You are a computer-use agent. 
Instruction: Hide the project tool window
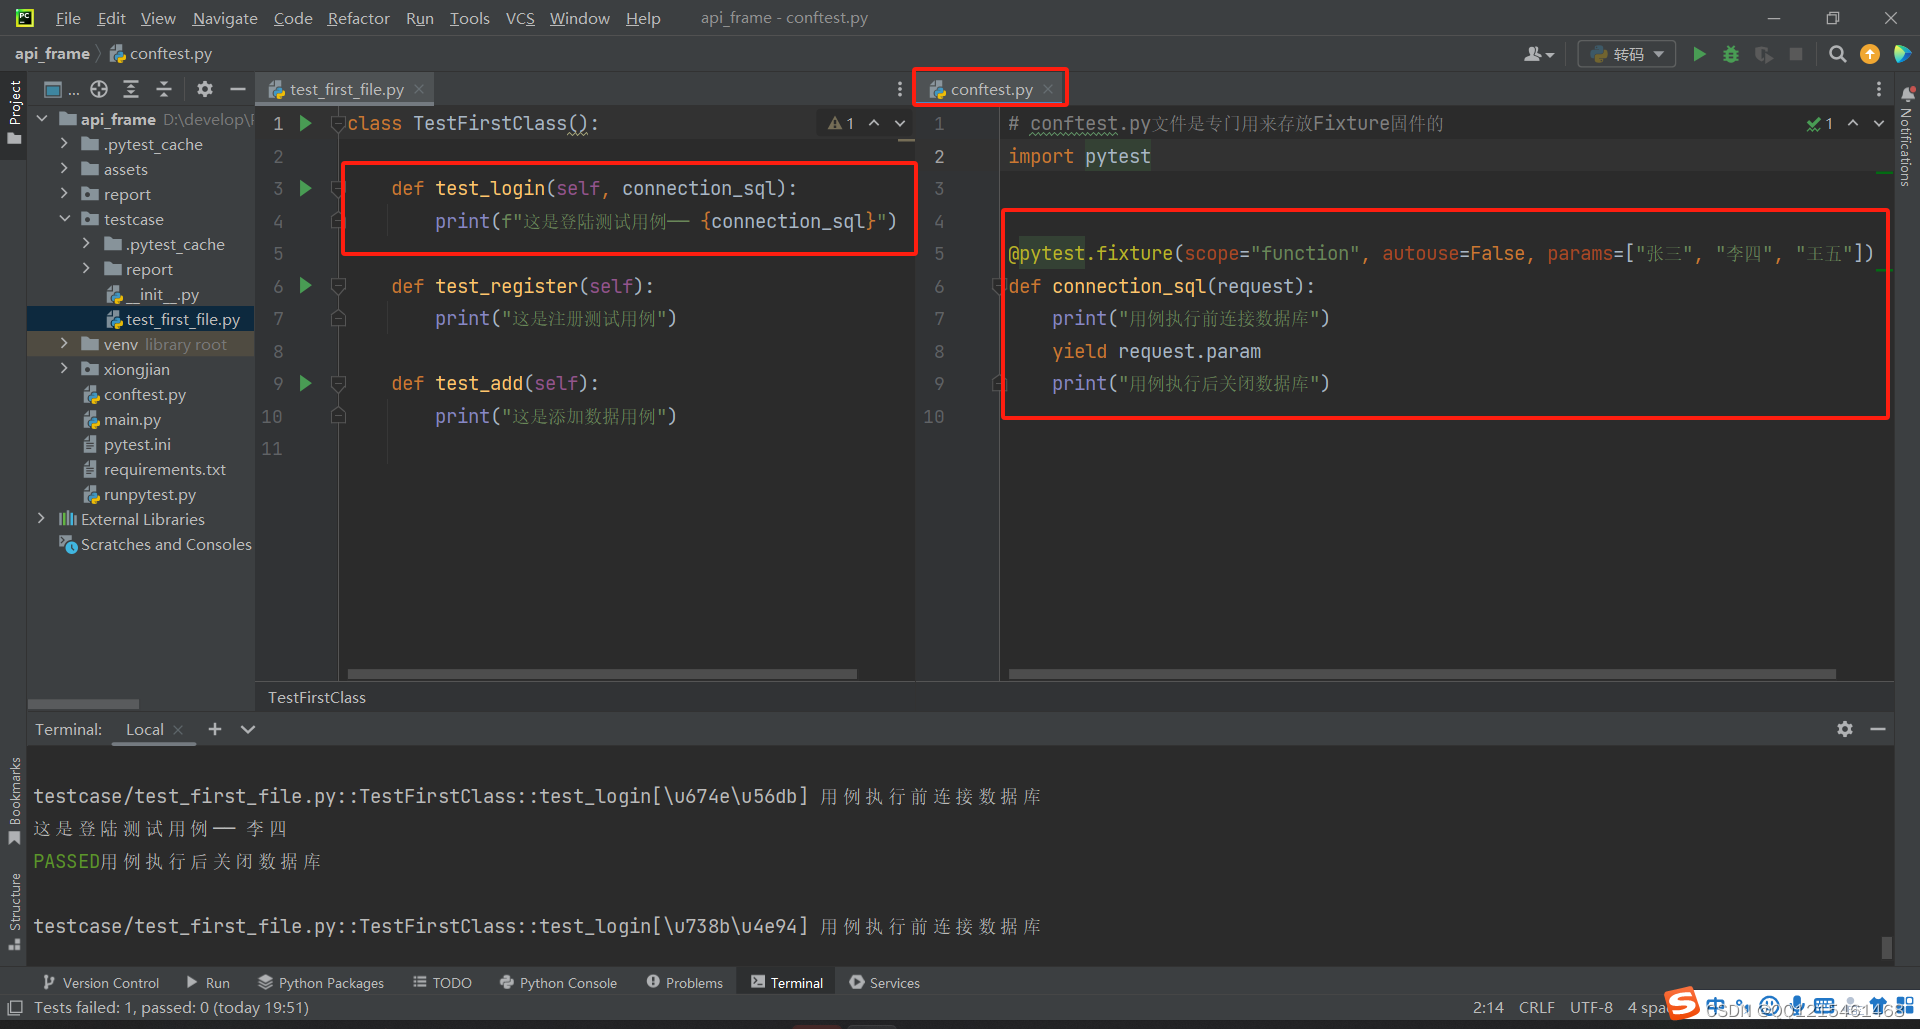tap(237, 89)
